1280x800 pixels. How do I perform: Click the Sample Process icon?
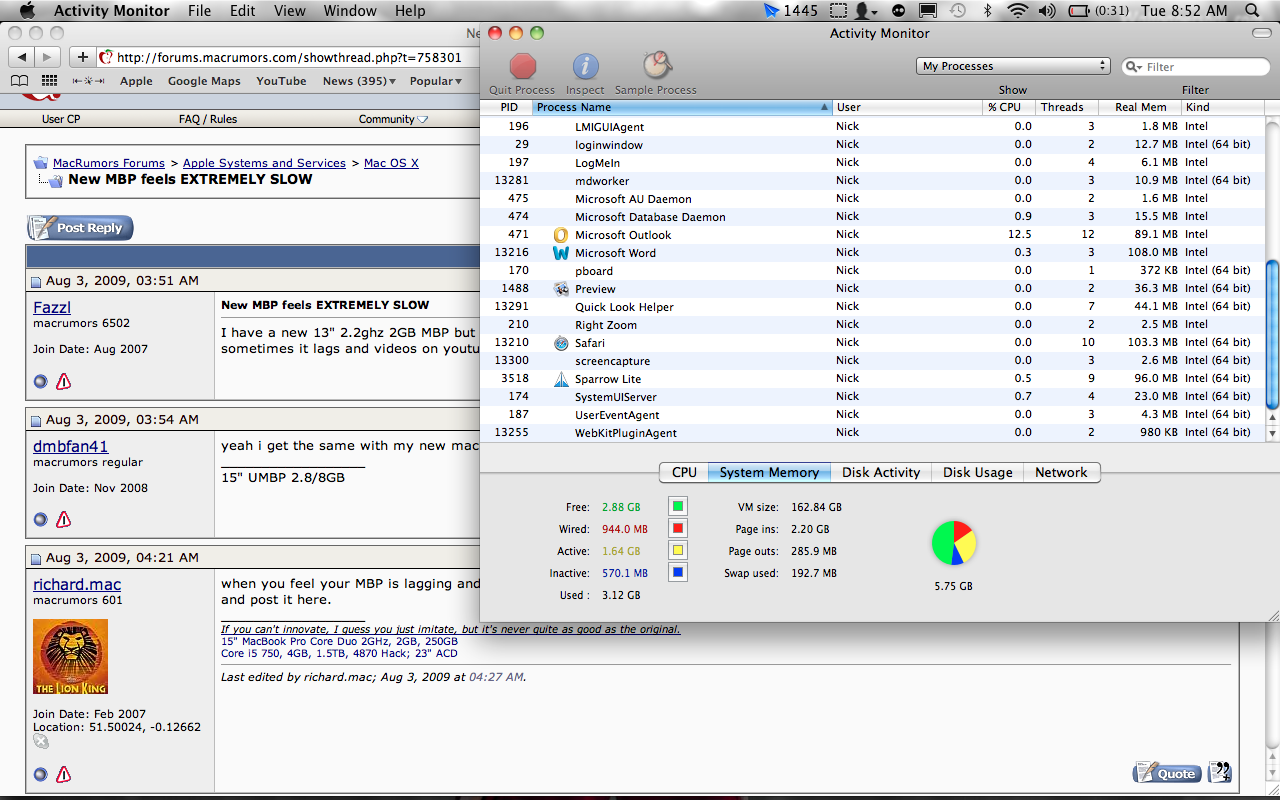pyautogui.click(x=656, y=66)
